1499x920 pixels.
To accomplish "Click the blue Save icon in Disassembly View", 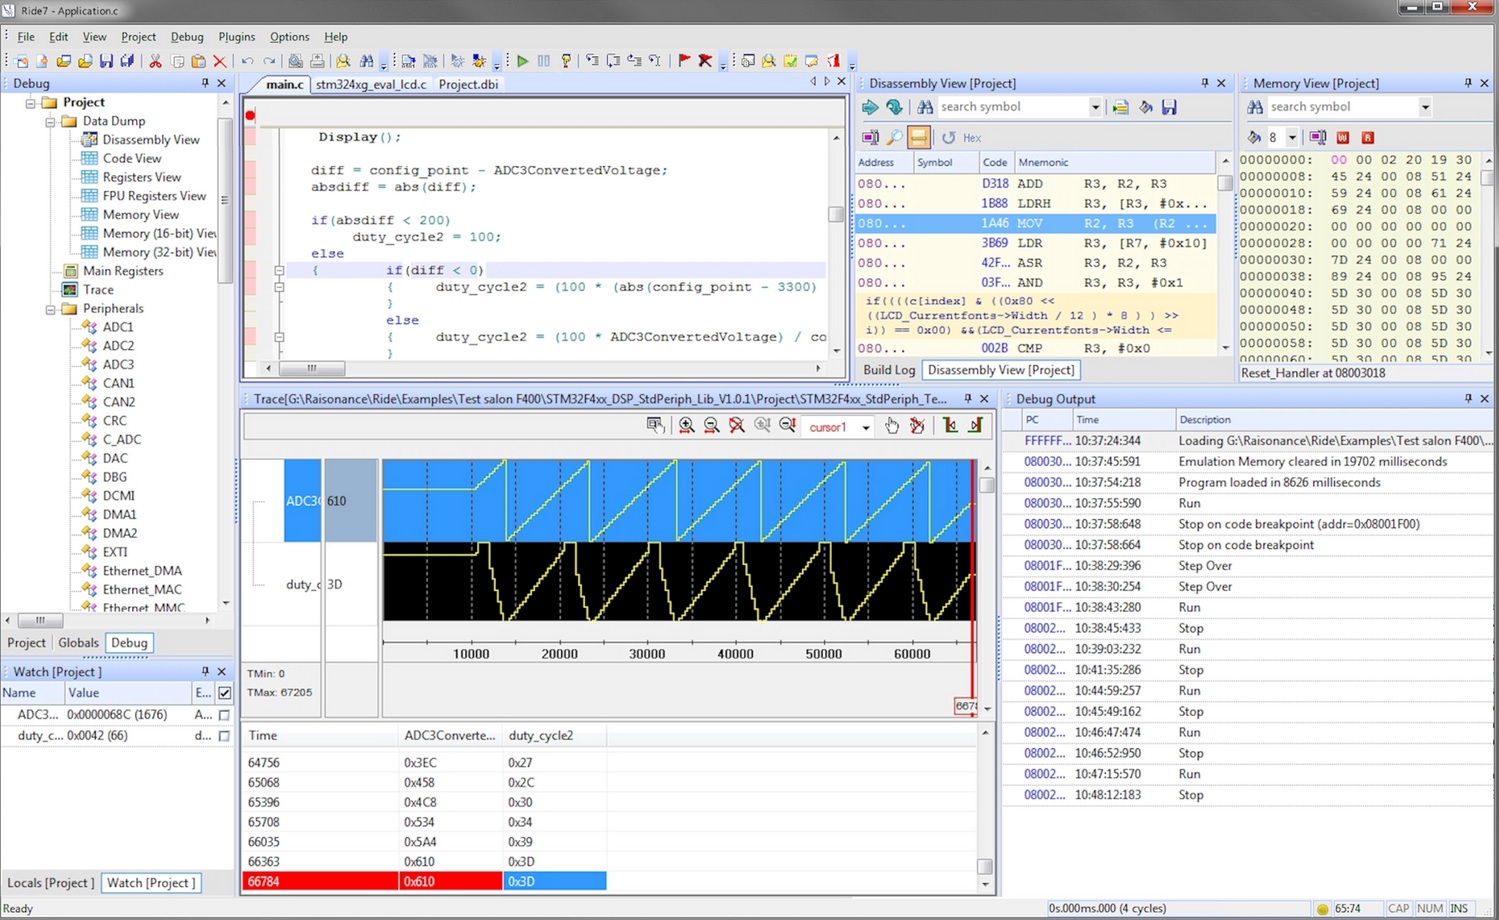I will point(1169,107).
